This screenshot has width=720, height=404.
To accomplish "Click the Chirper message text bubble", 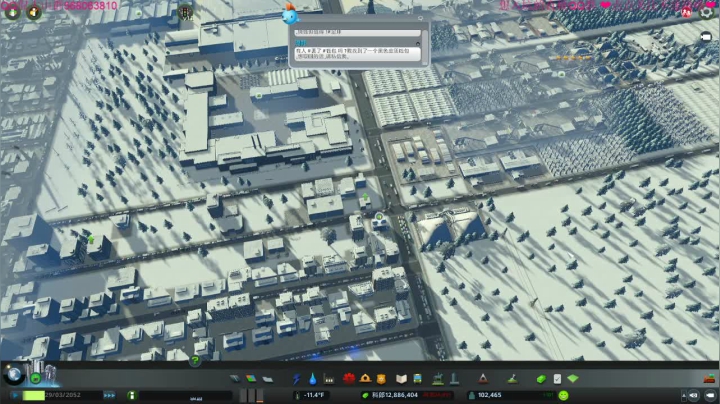I will (x=357, y=54).
